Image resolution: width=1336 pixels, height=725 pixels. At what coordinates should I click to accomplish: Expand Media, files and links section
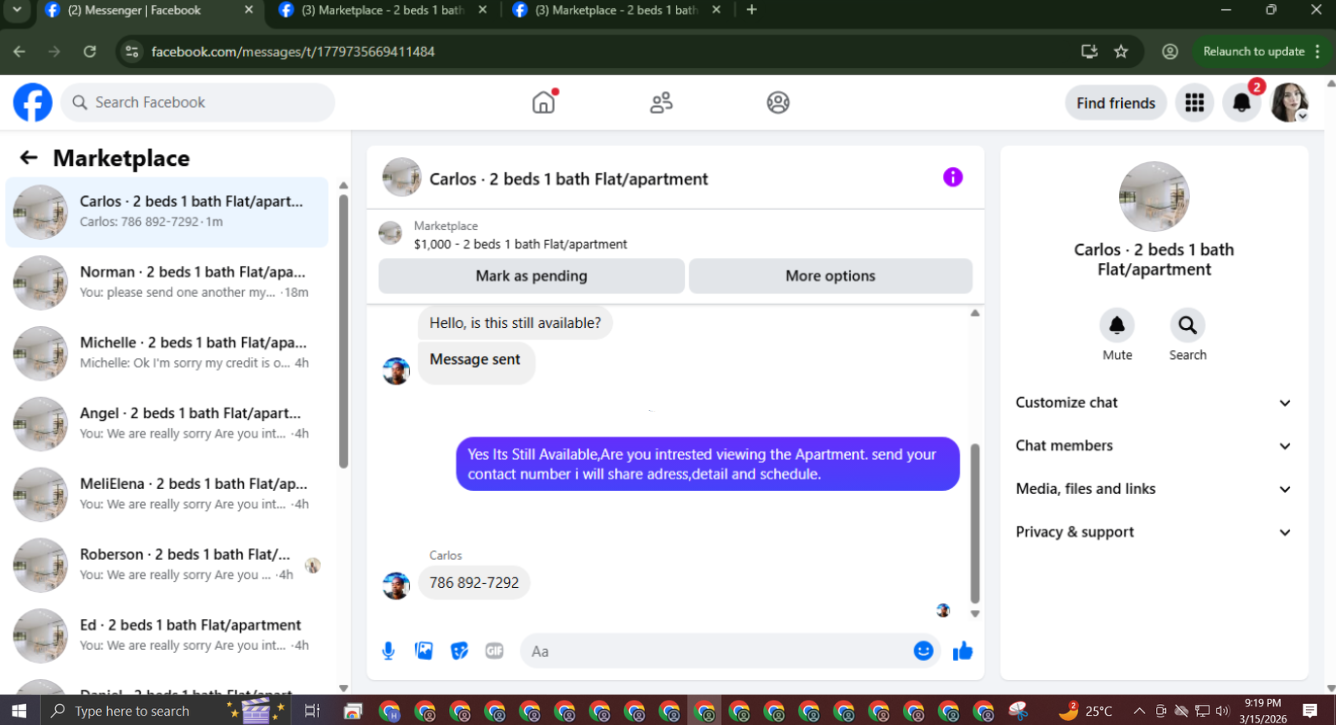[1154, 489]
